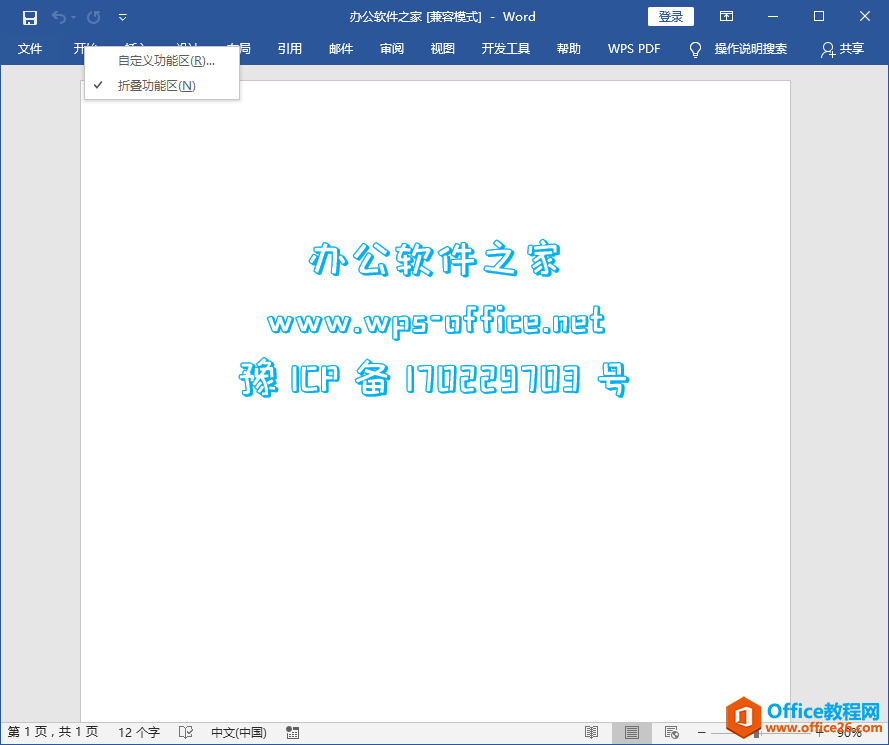The image size is (889, 745).
Task: Minimize the Word window
Action: 773,16
